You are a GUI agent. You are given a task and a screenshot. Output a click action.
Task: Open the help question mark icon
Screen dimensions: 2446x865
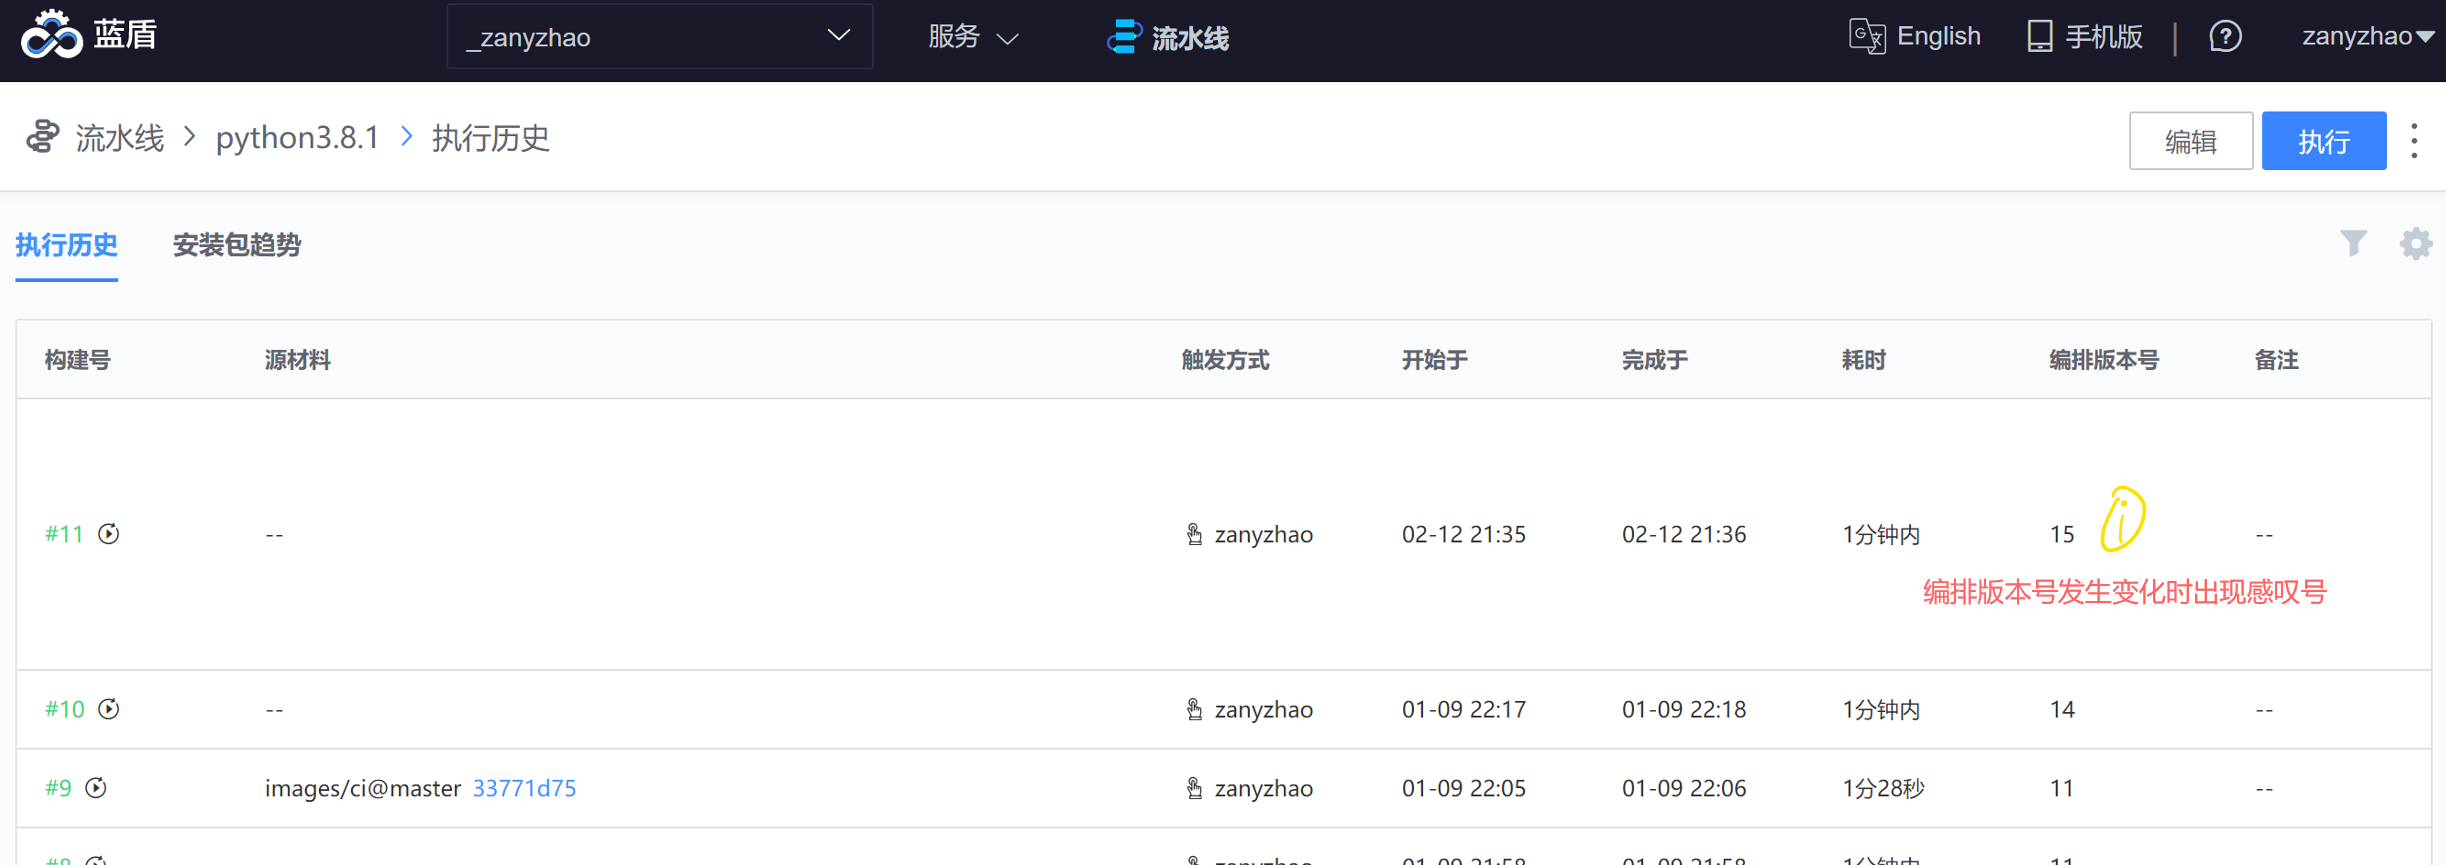(x=2225, y=37)
